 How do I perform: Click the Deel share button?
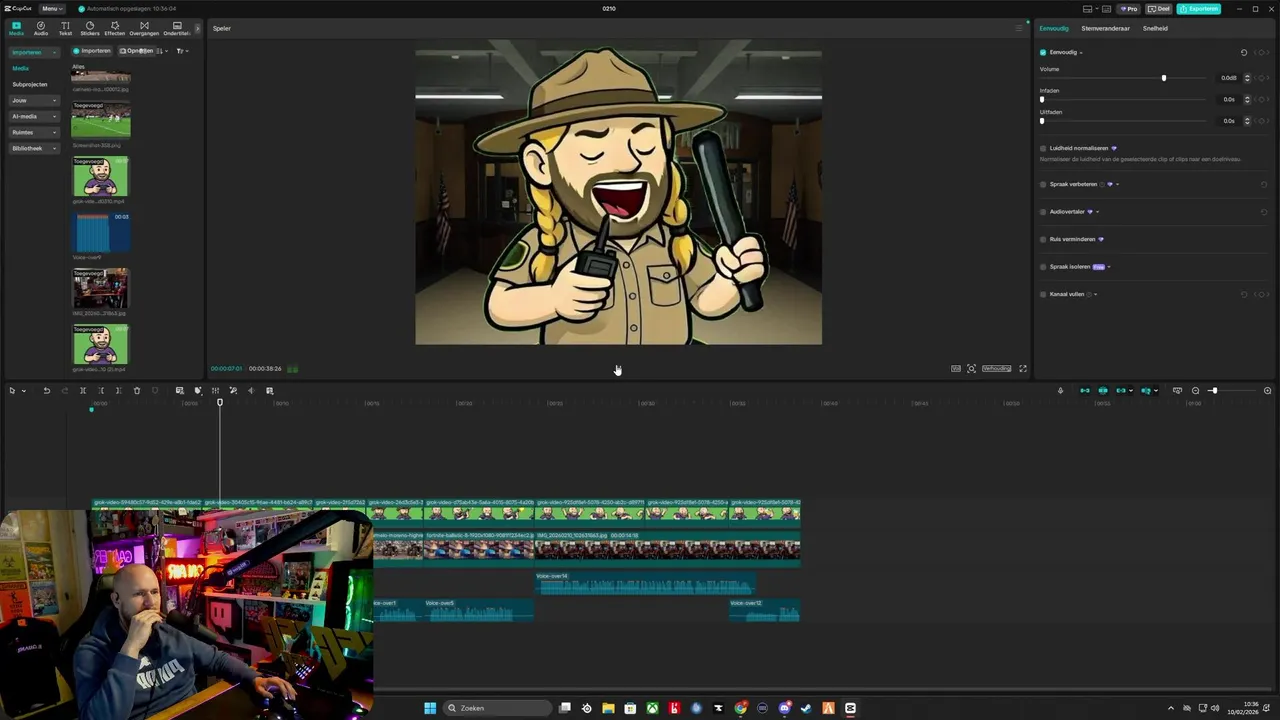click(x=1158, y=9)
